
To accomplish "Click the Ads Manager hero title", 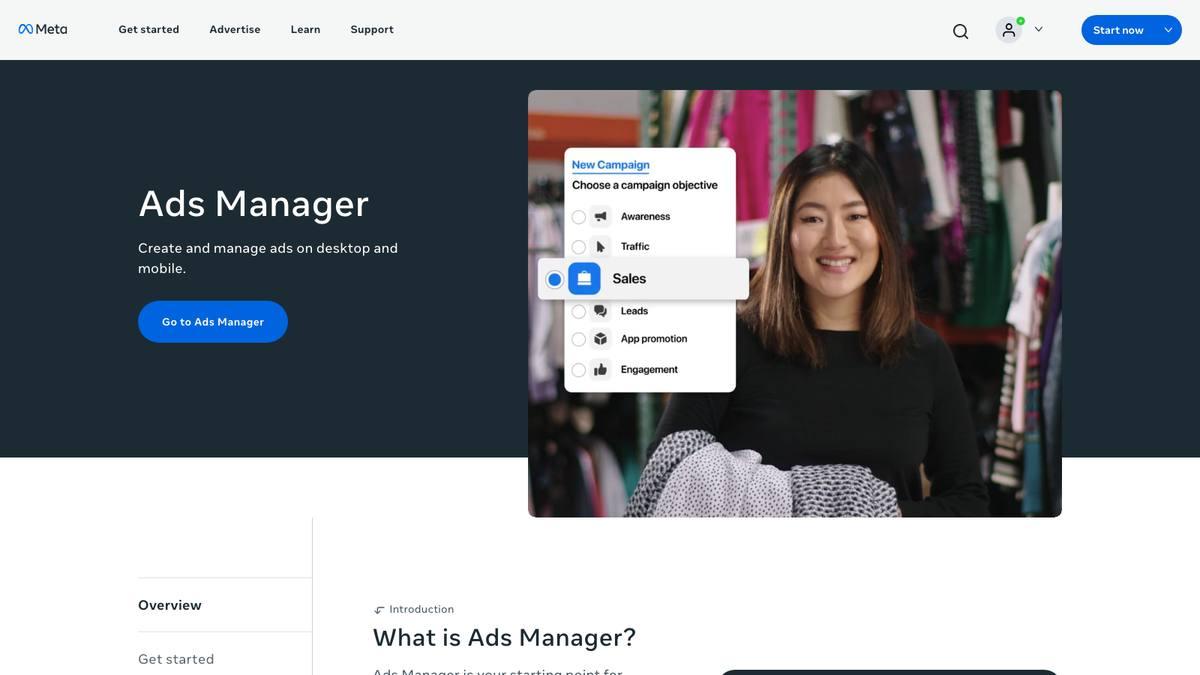I will click(x=254, y=204).
